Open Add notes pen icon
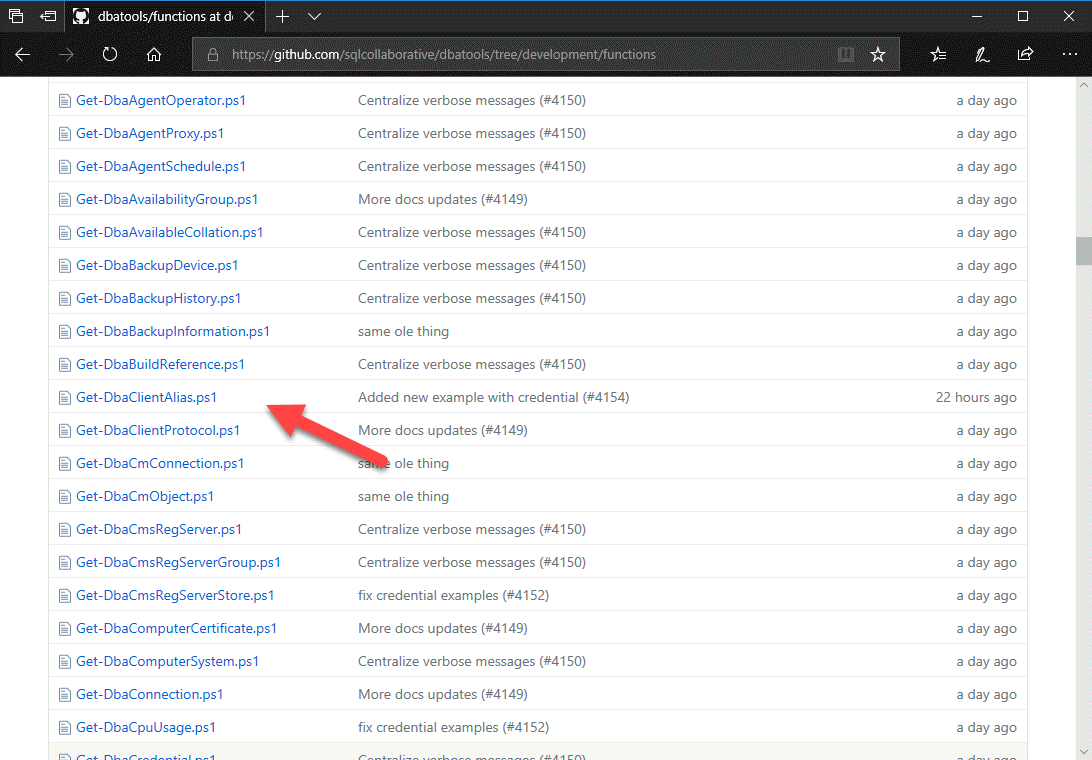This screenshot has height=760, width=1092. point(982,54)
